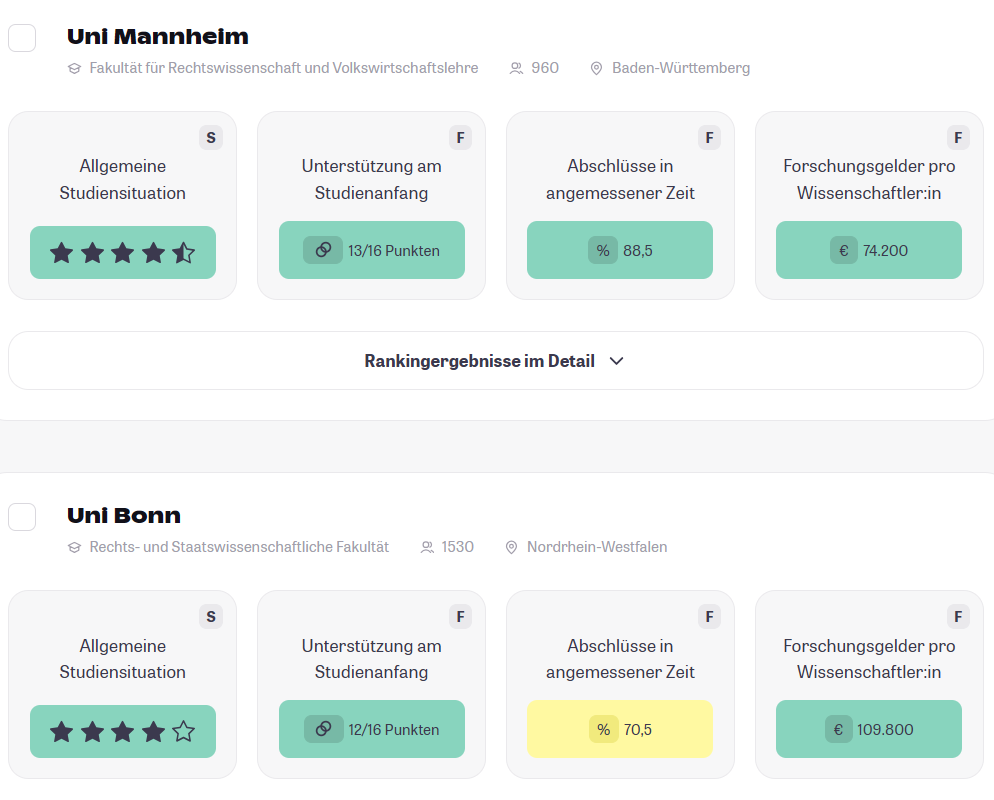Screen dimensions: 994x800
Task: Select Bonn's 12/16 Punkten result box
Action: tap(371, 729)
